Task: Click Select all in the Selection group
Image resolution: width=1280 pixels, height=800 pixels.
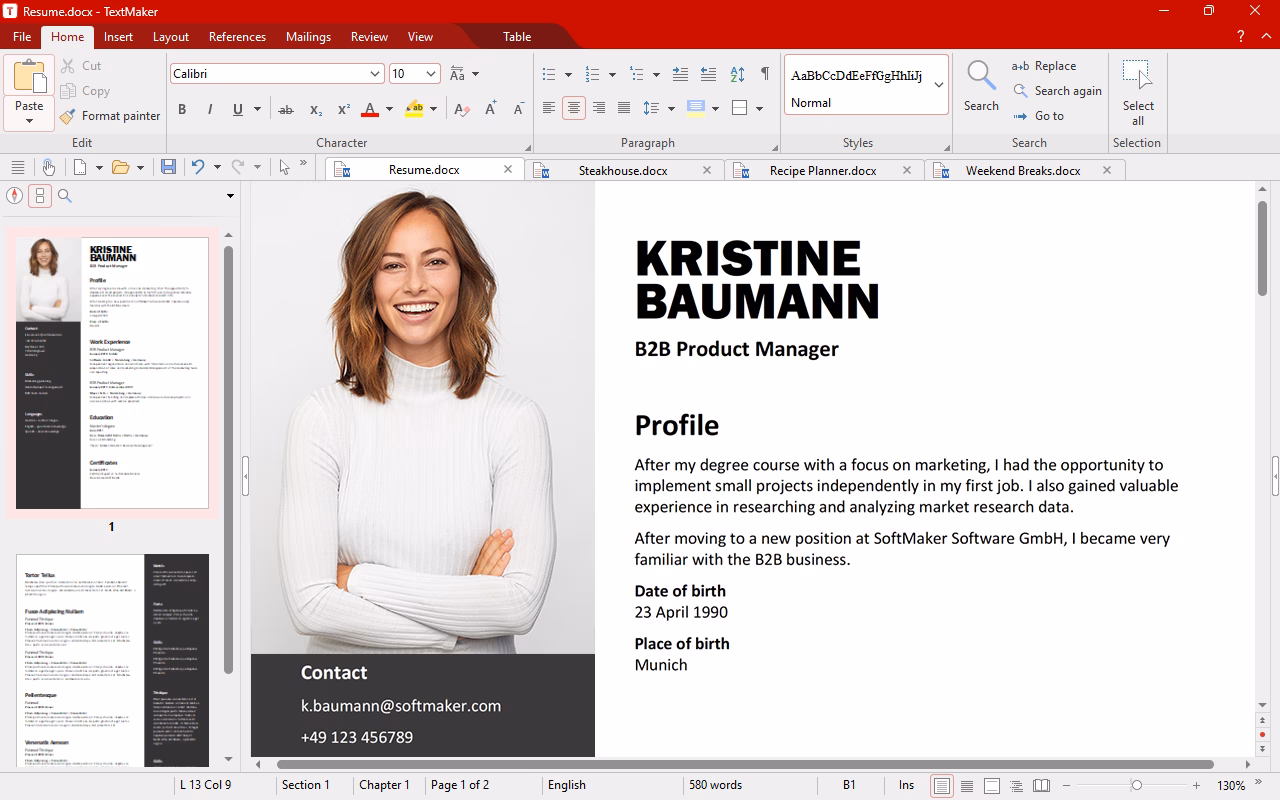Action: pyautogui.click(x=1138, y=90)
